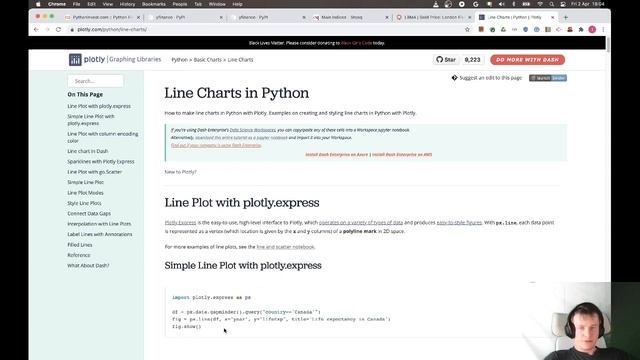The height and width of the screenshot is (360, 640).
Task: Click the browser forward arrow
Action: coord(47,29)
